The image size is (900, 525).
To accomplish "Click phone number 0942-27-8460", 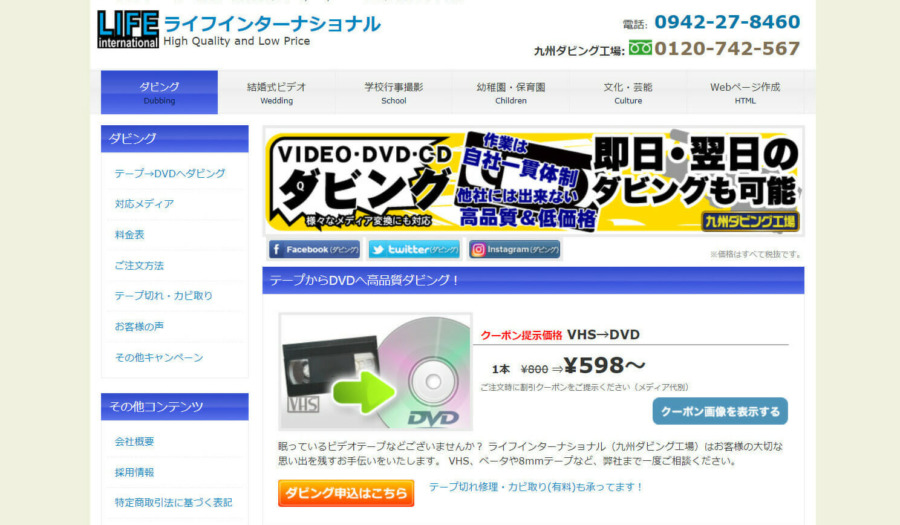I will coord(727,22).
